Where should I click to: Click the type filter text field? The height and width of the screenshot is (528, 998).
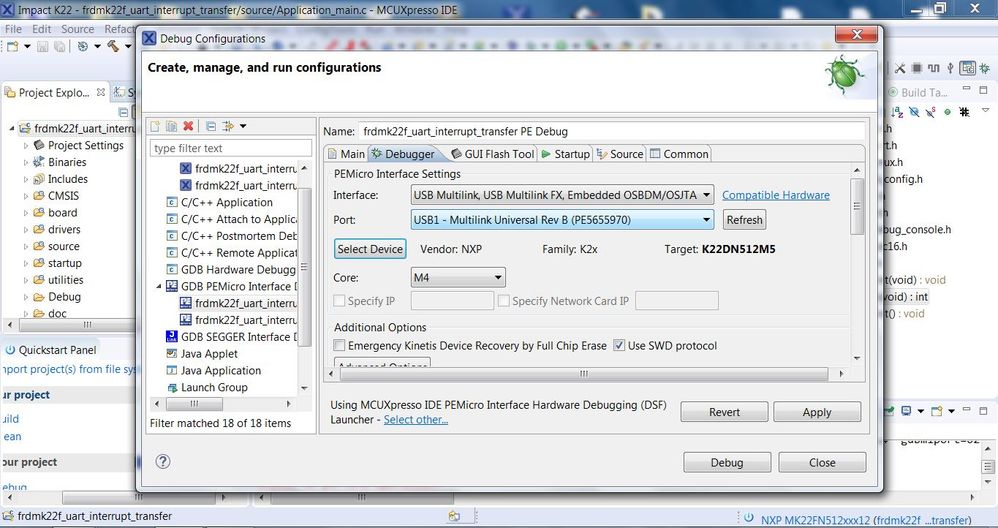point(231,148)
